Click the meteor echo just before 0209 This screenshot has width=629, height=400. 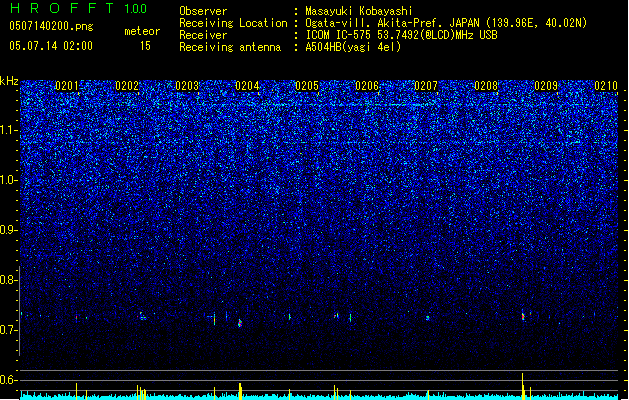[523, 316]
